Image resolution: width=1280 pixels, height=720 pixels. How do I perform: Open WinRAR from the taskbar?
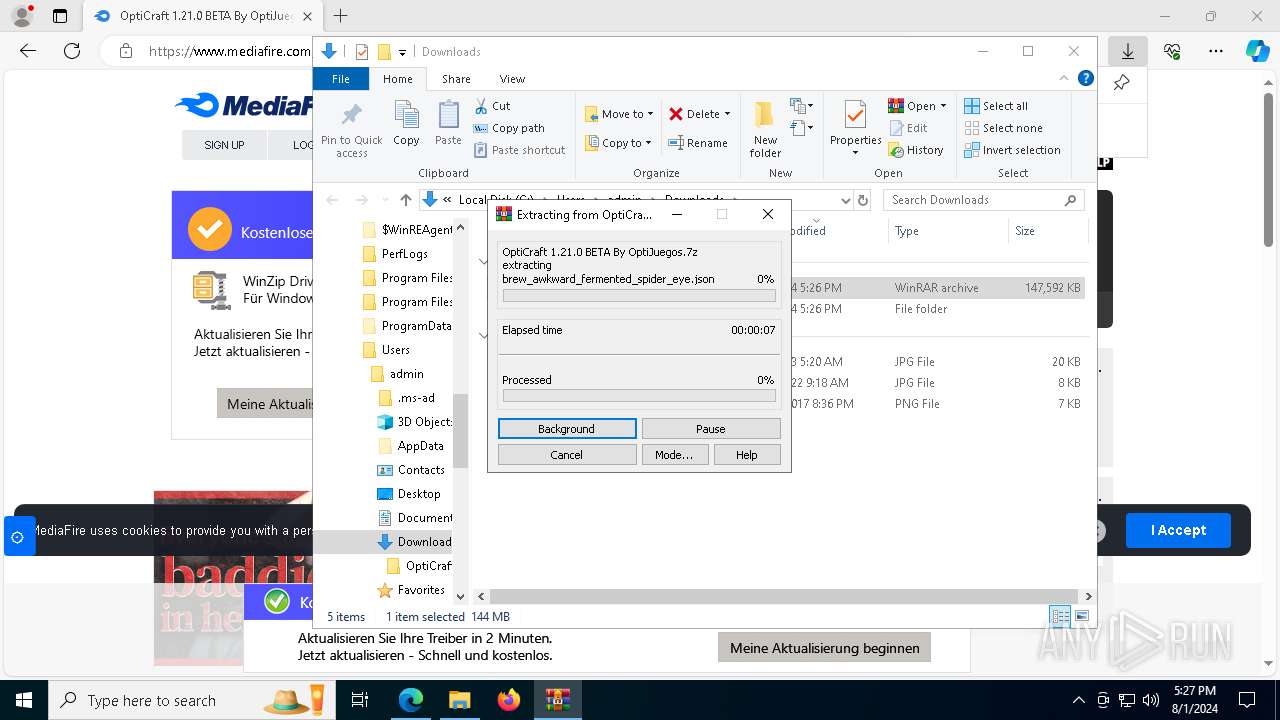point(557,700)
